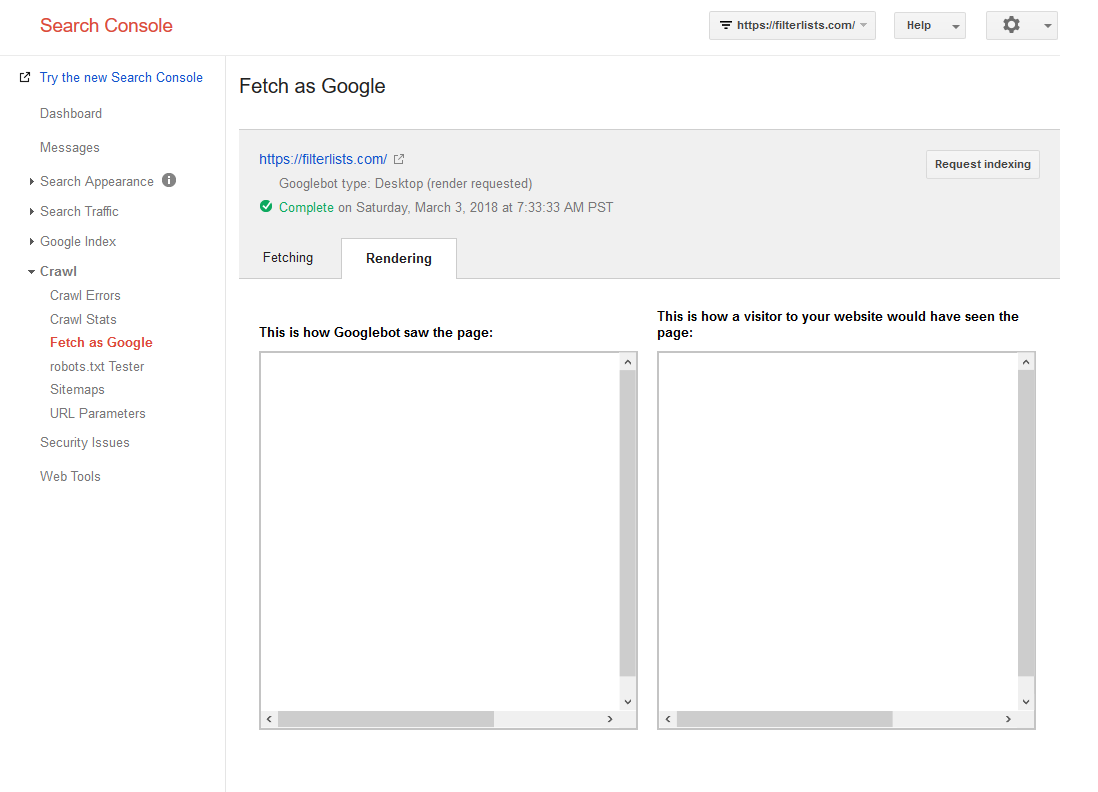The height and width of the screenshot is (792, 1098).
Task: Click the visitor view vertical scrollbar track
Action: coord(1026,523)
